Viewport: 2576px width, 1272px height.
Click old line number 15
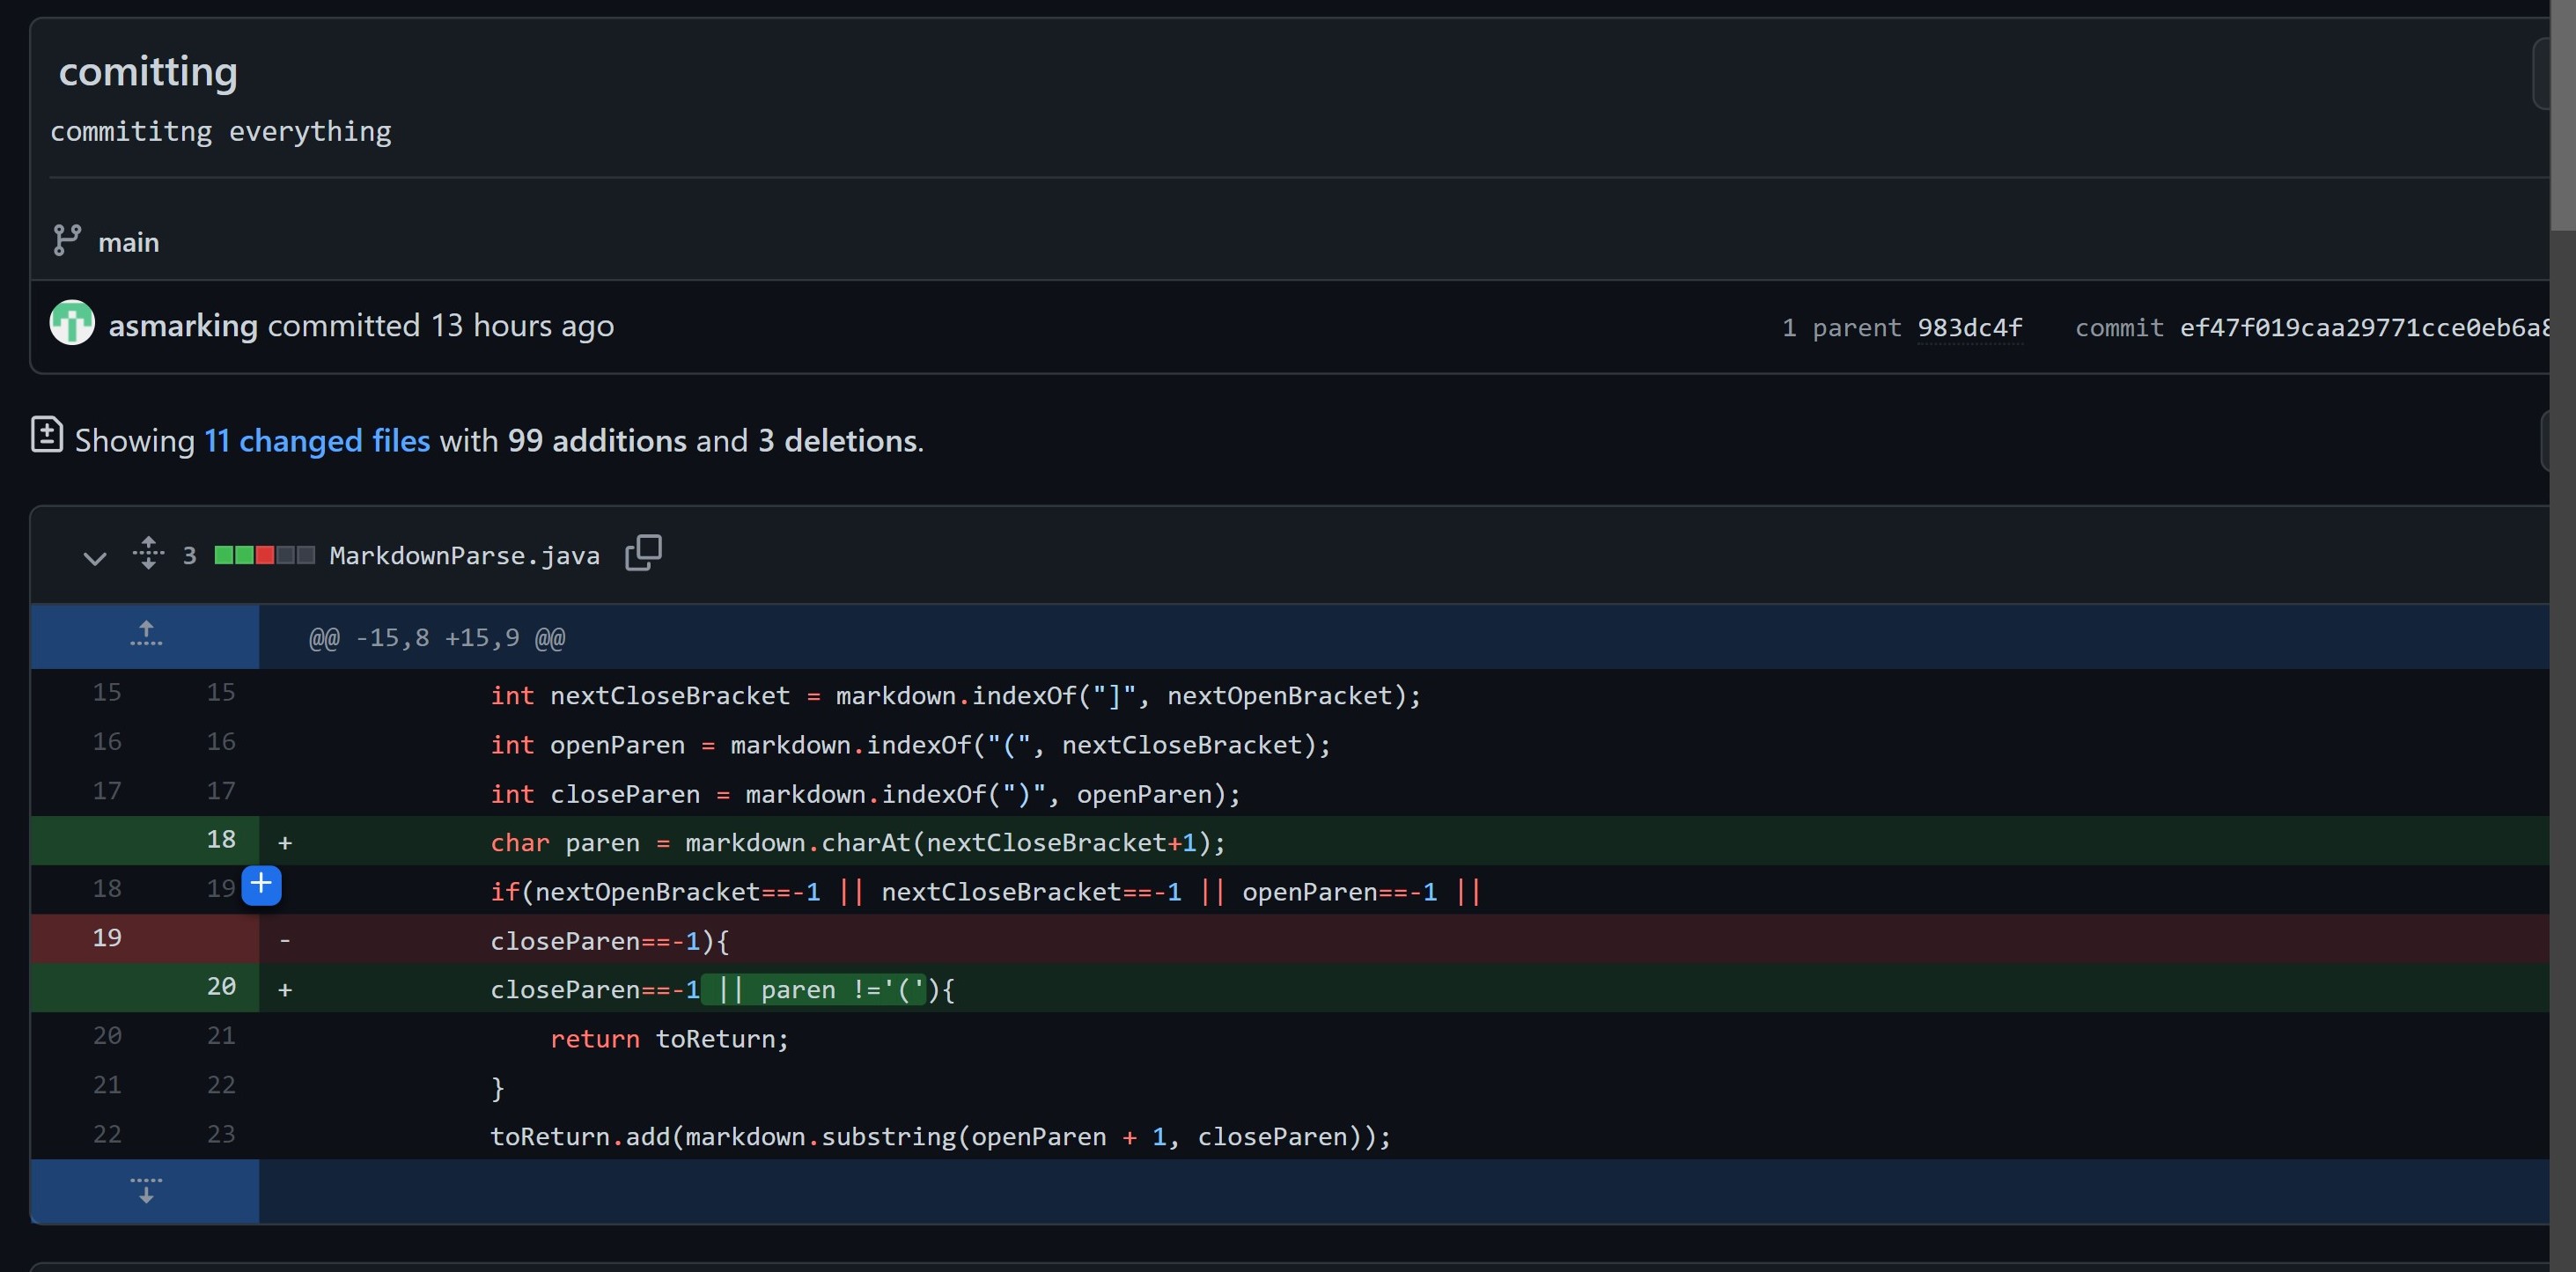pos(107,691)
